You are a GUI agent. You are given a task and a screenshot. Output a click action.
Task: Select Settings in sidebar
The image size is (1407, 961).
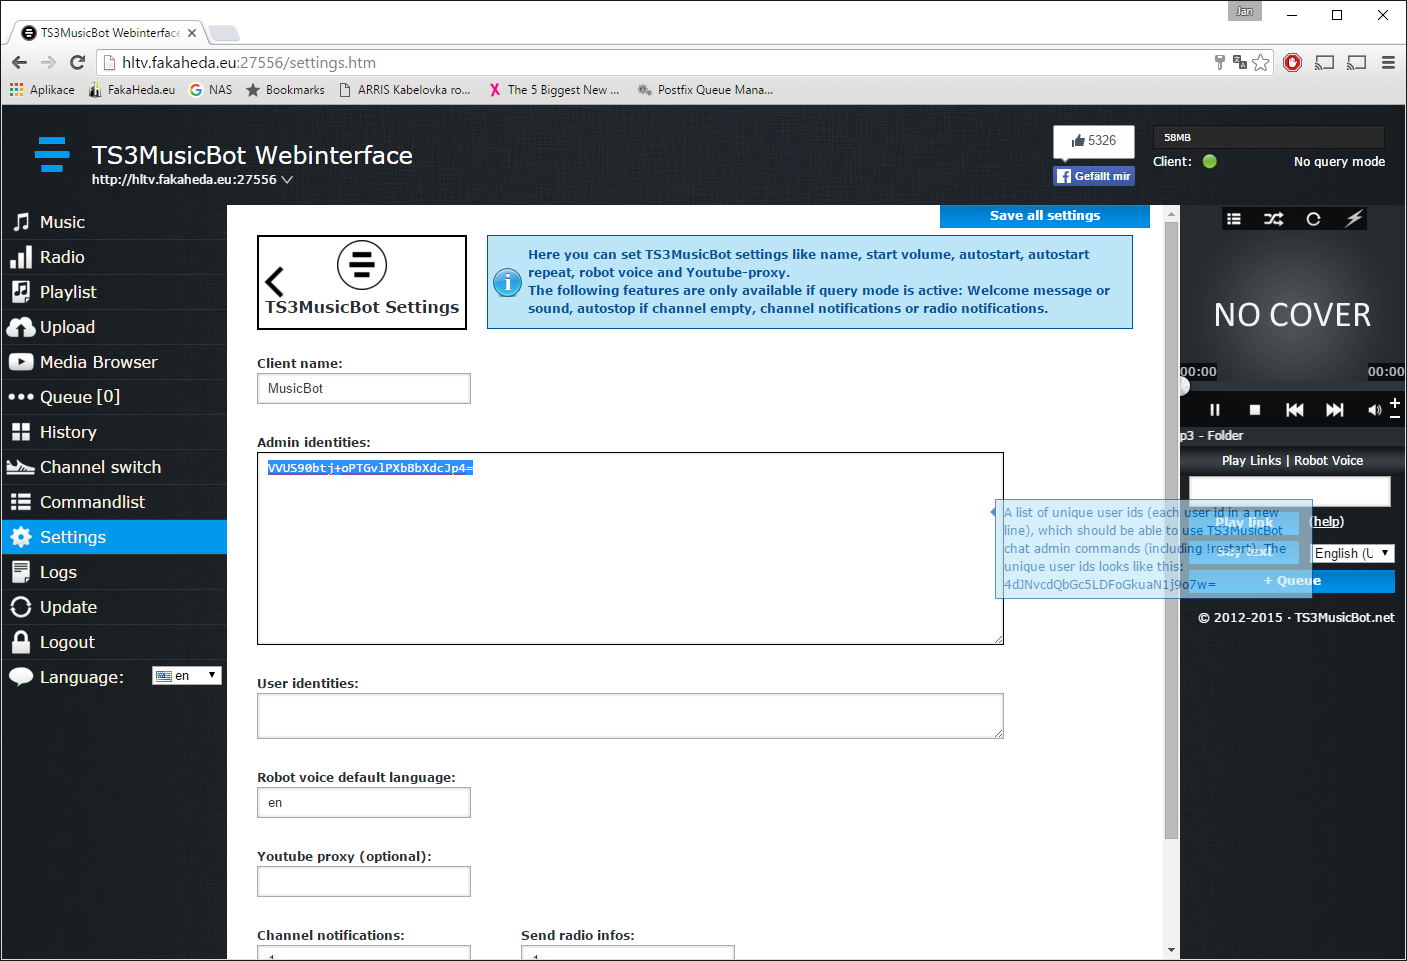click(x=114, y=537)
